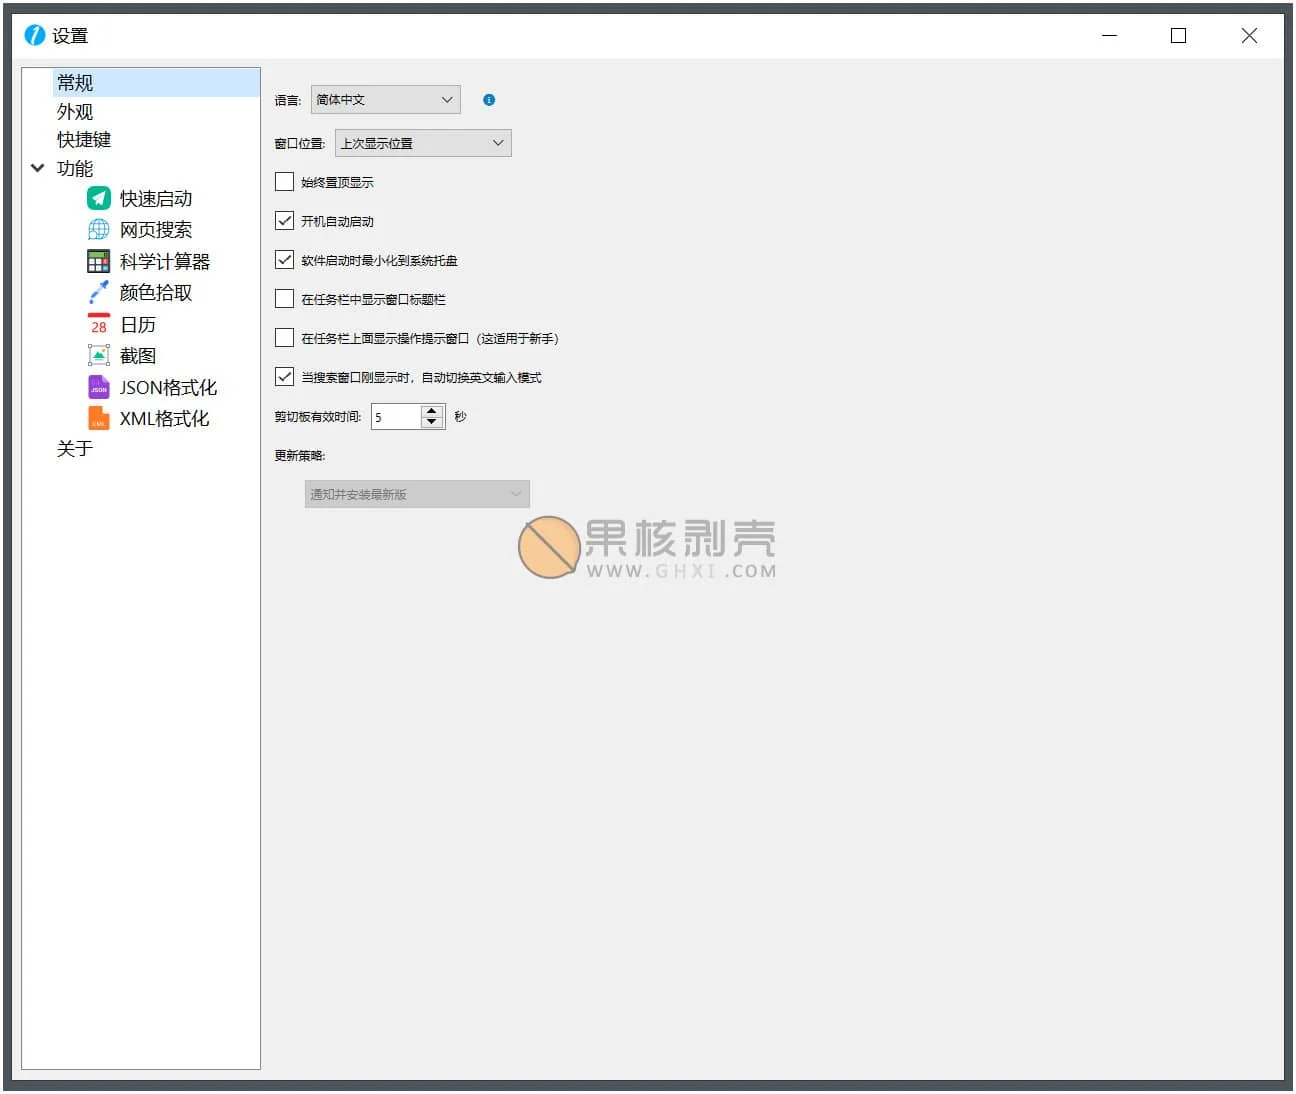The width and height of the screenshot is (1296, 1094).
Task: Select the 快捷键 sidebar entry
Action: point(84,139)
